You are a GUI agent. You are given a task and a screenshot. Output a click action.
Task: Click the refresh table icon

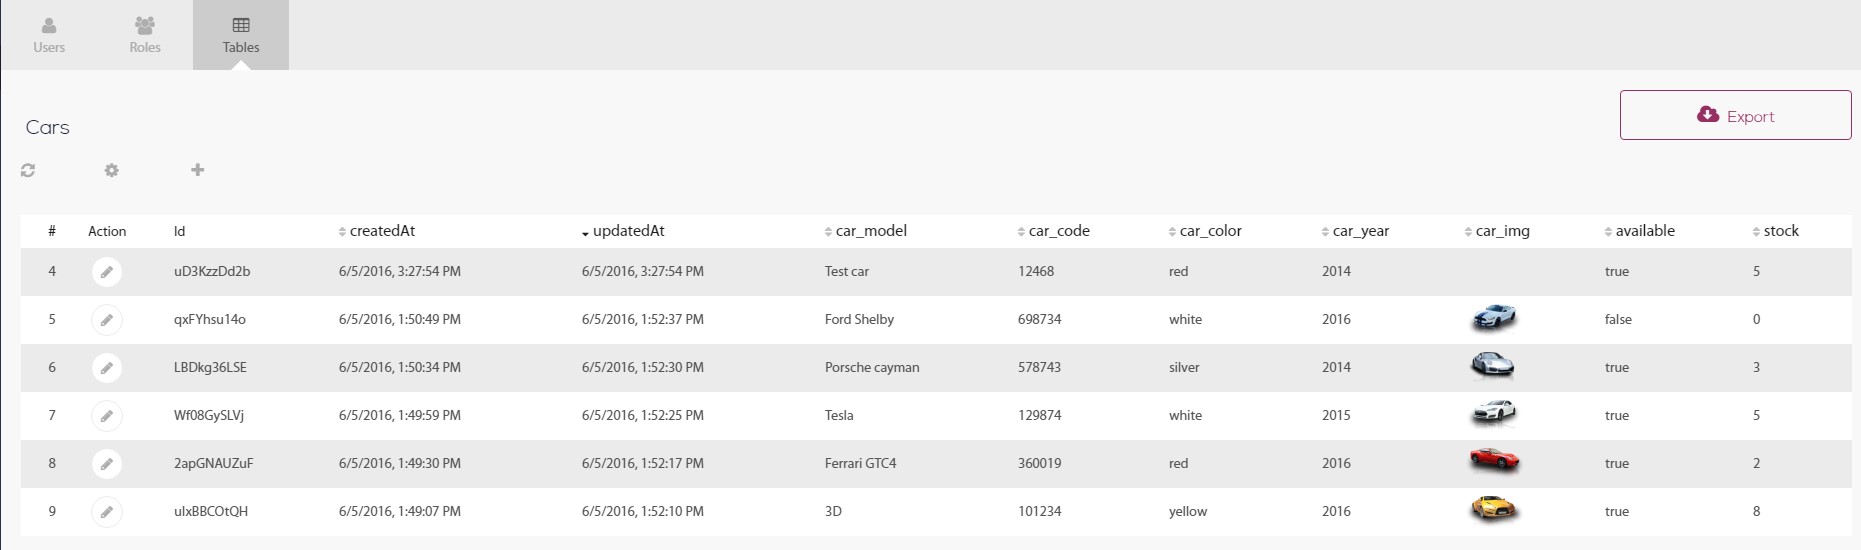[x=28, y=170]
